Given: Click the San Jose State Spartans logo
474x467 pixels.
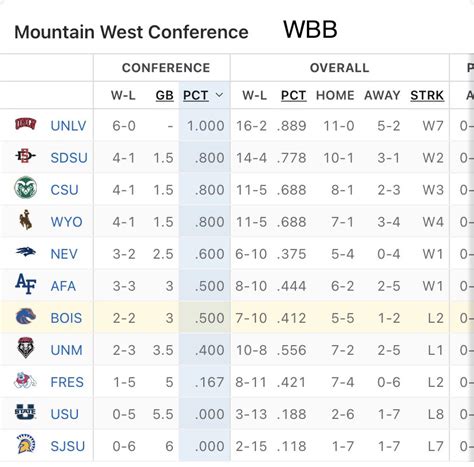Looking at the screenshot, I should (x=26, y=444).
